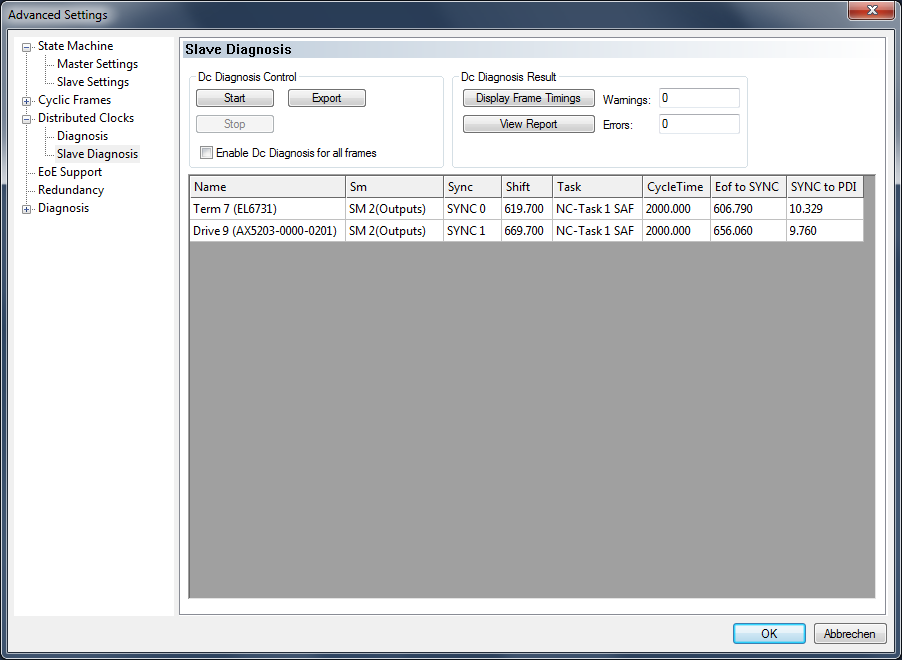Expand the Cyclic Frames tree node

click(27, 101)
